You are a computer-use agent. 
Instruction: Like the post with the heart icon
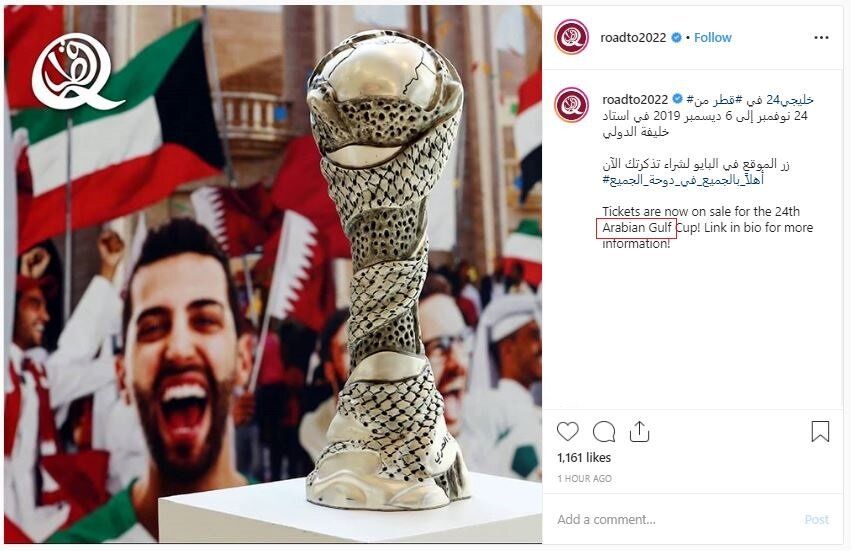tap(568, 432)
